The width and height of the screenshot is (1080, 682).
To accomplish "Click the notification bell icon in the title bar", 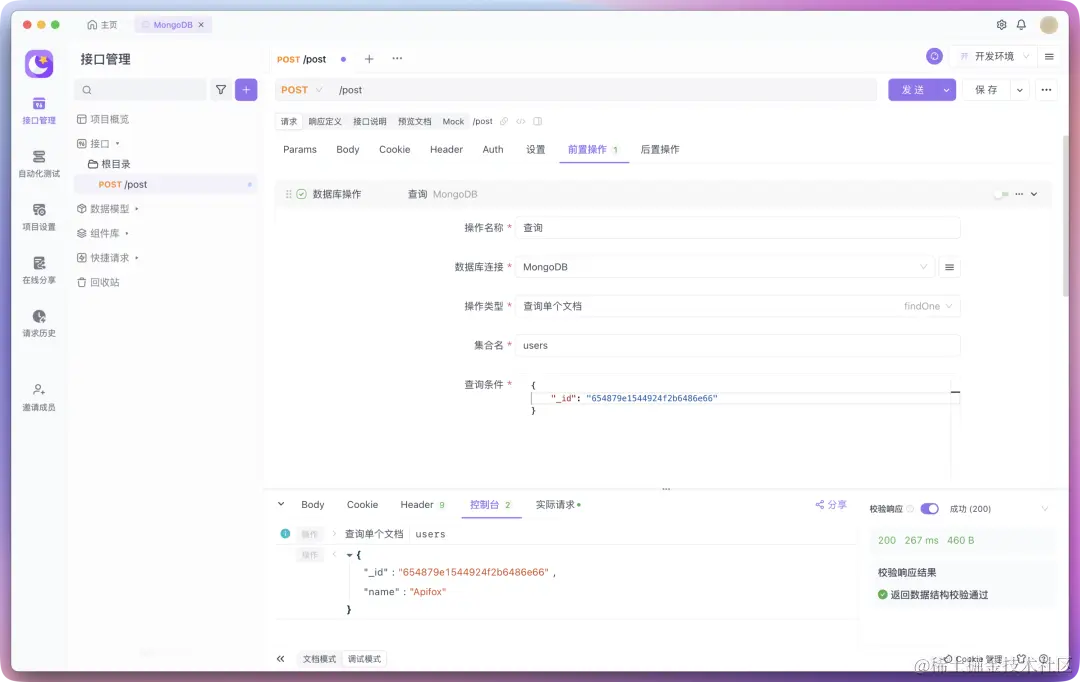I will (x=1021, y=25).
